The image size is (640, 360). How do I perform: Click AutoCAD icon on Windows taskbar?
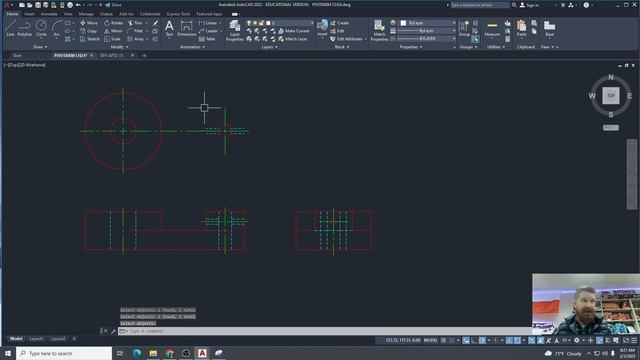point(202,353)
